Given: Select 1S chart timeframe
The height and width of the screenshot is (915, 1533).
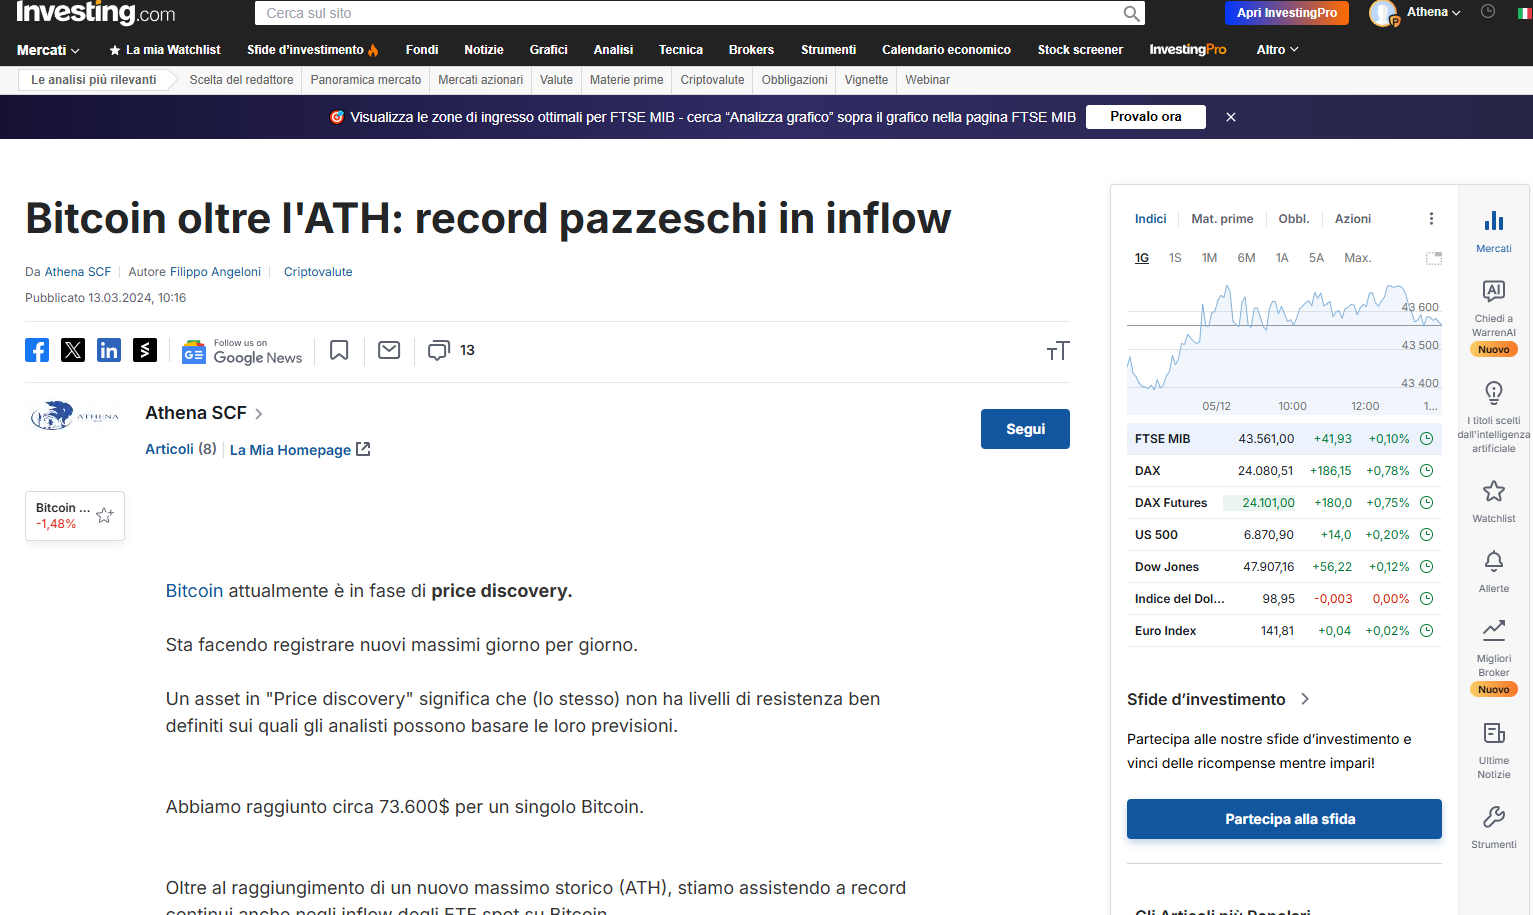Looking at the screenshot, I should click(1175, 258).
